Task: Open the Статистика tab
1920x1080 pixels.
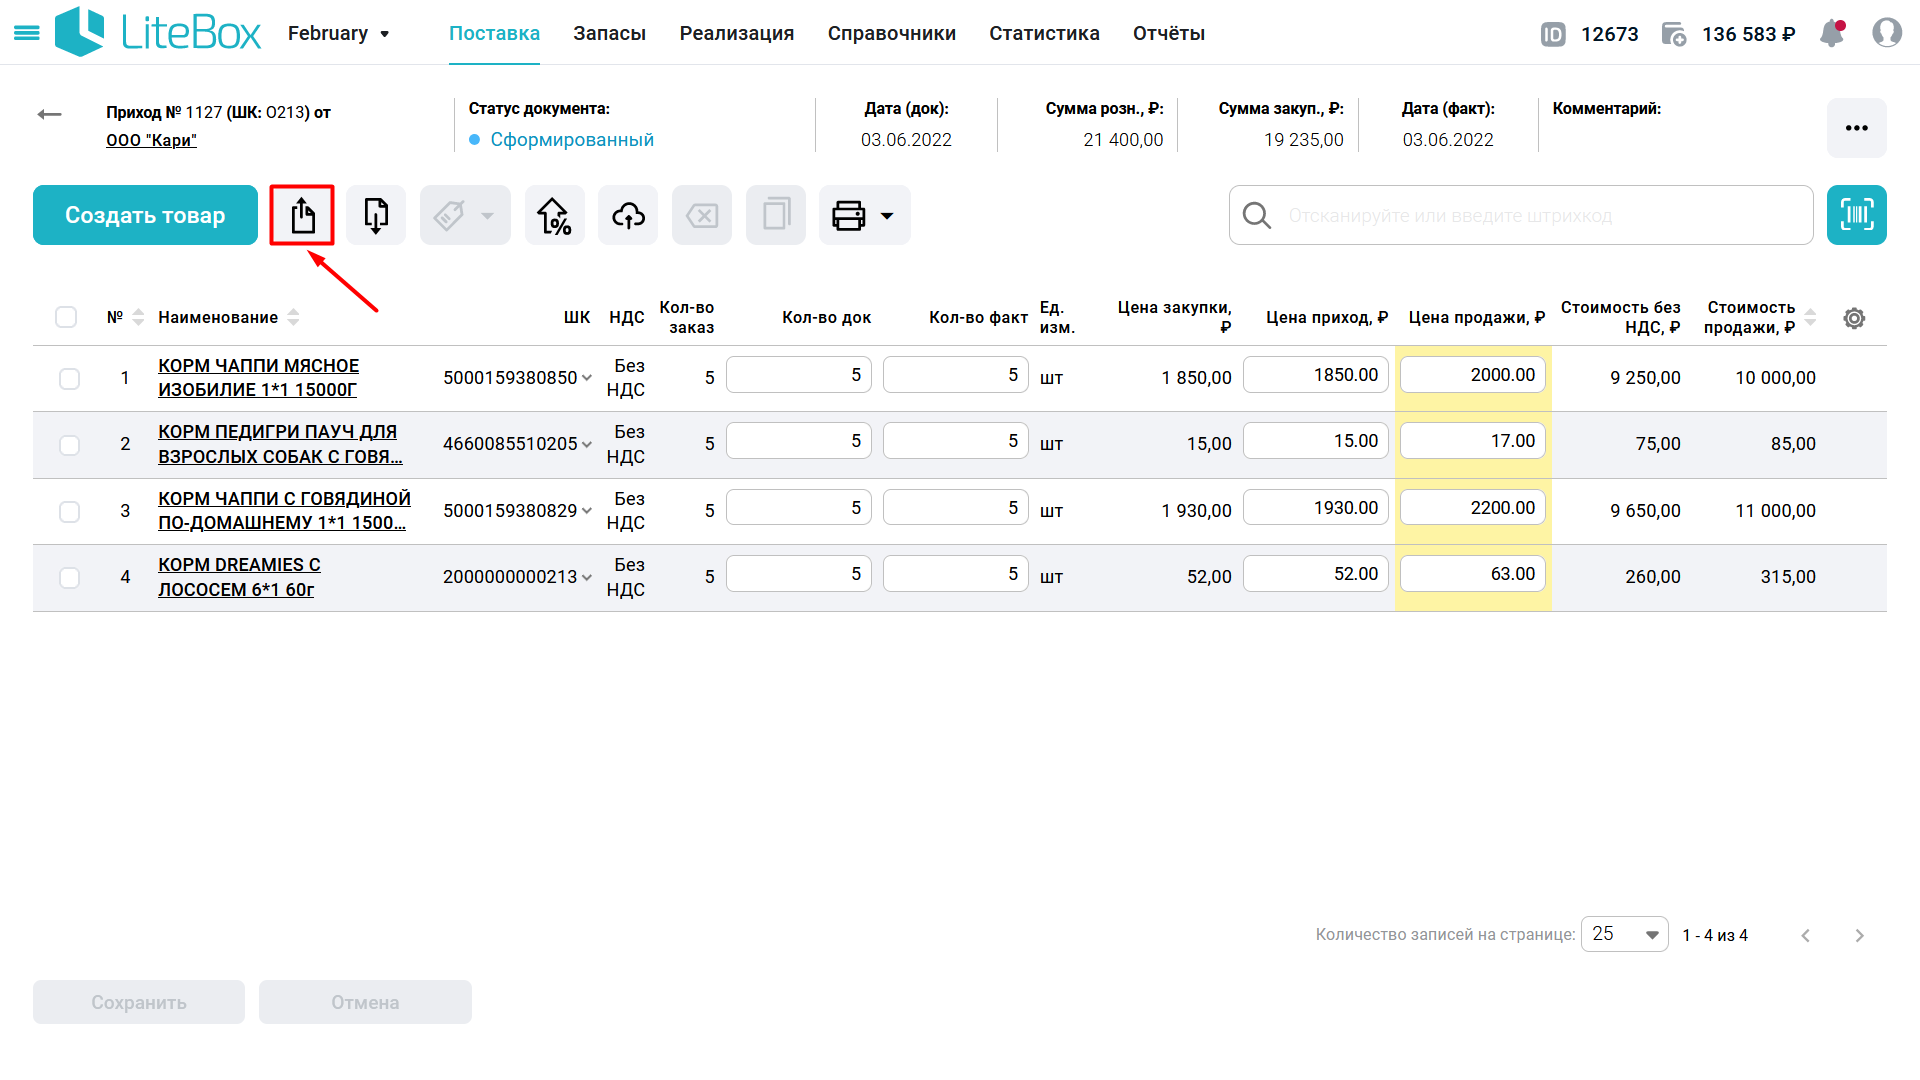Action: (x=1044, y=34)
